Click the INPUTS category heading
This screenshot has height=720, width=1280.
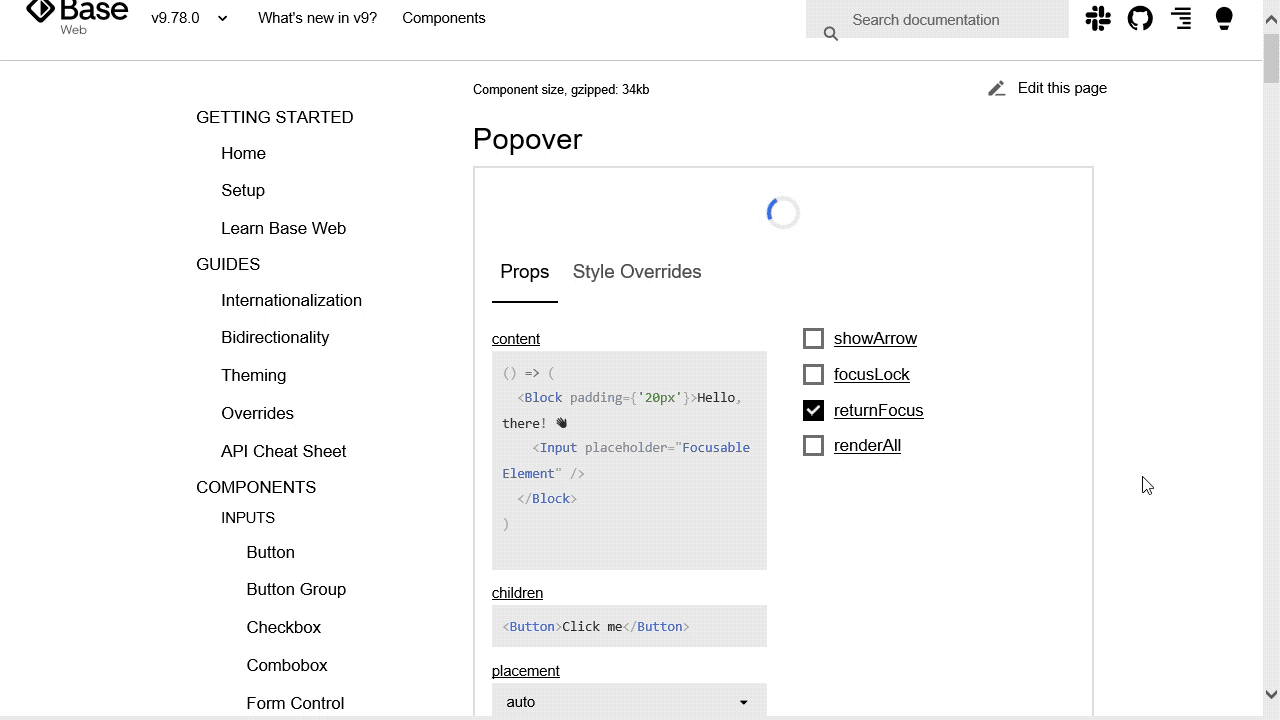click(248, 518)
